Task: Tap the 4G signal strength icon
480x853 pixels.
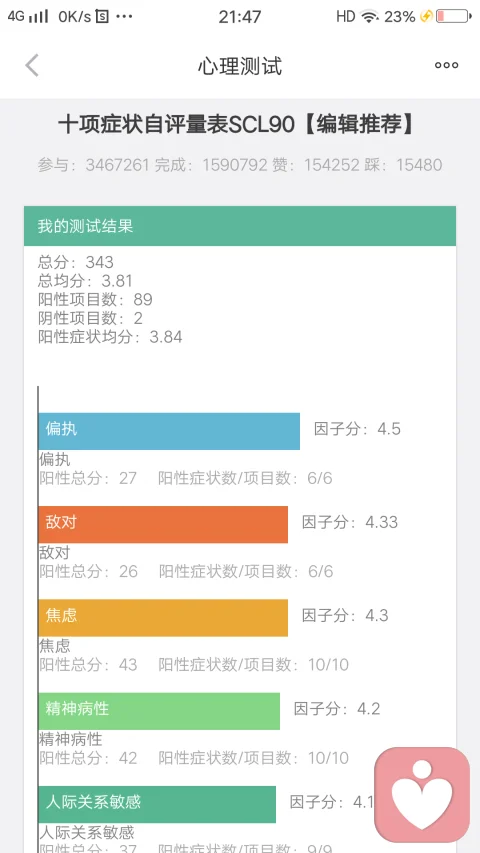Action: point(28,16)
